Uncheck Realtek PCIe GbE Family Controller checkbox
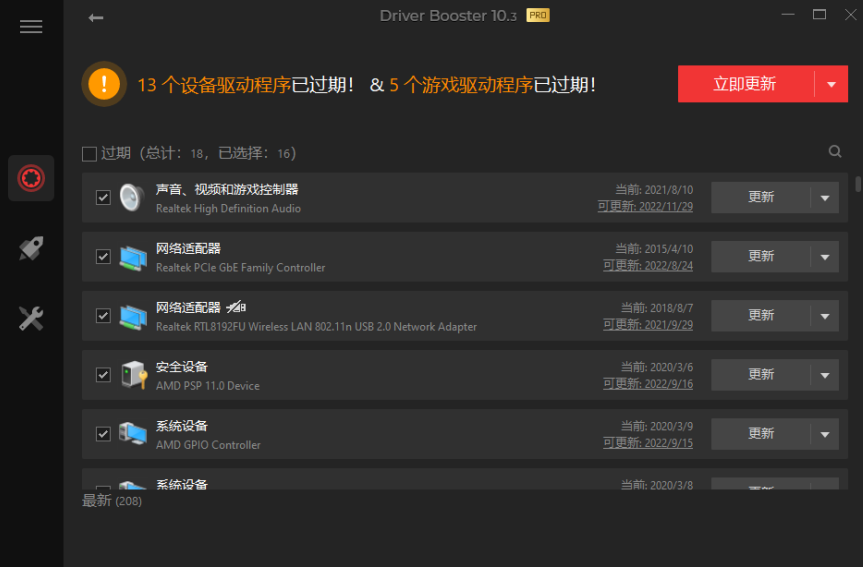The width and height of the screenshot is (863, 567). pyautogui.click(x=103, y=257)
